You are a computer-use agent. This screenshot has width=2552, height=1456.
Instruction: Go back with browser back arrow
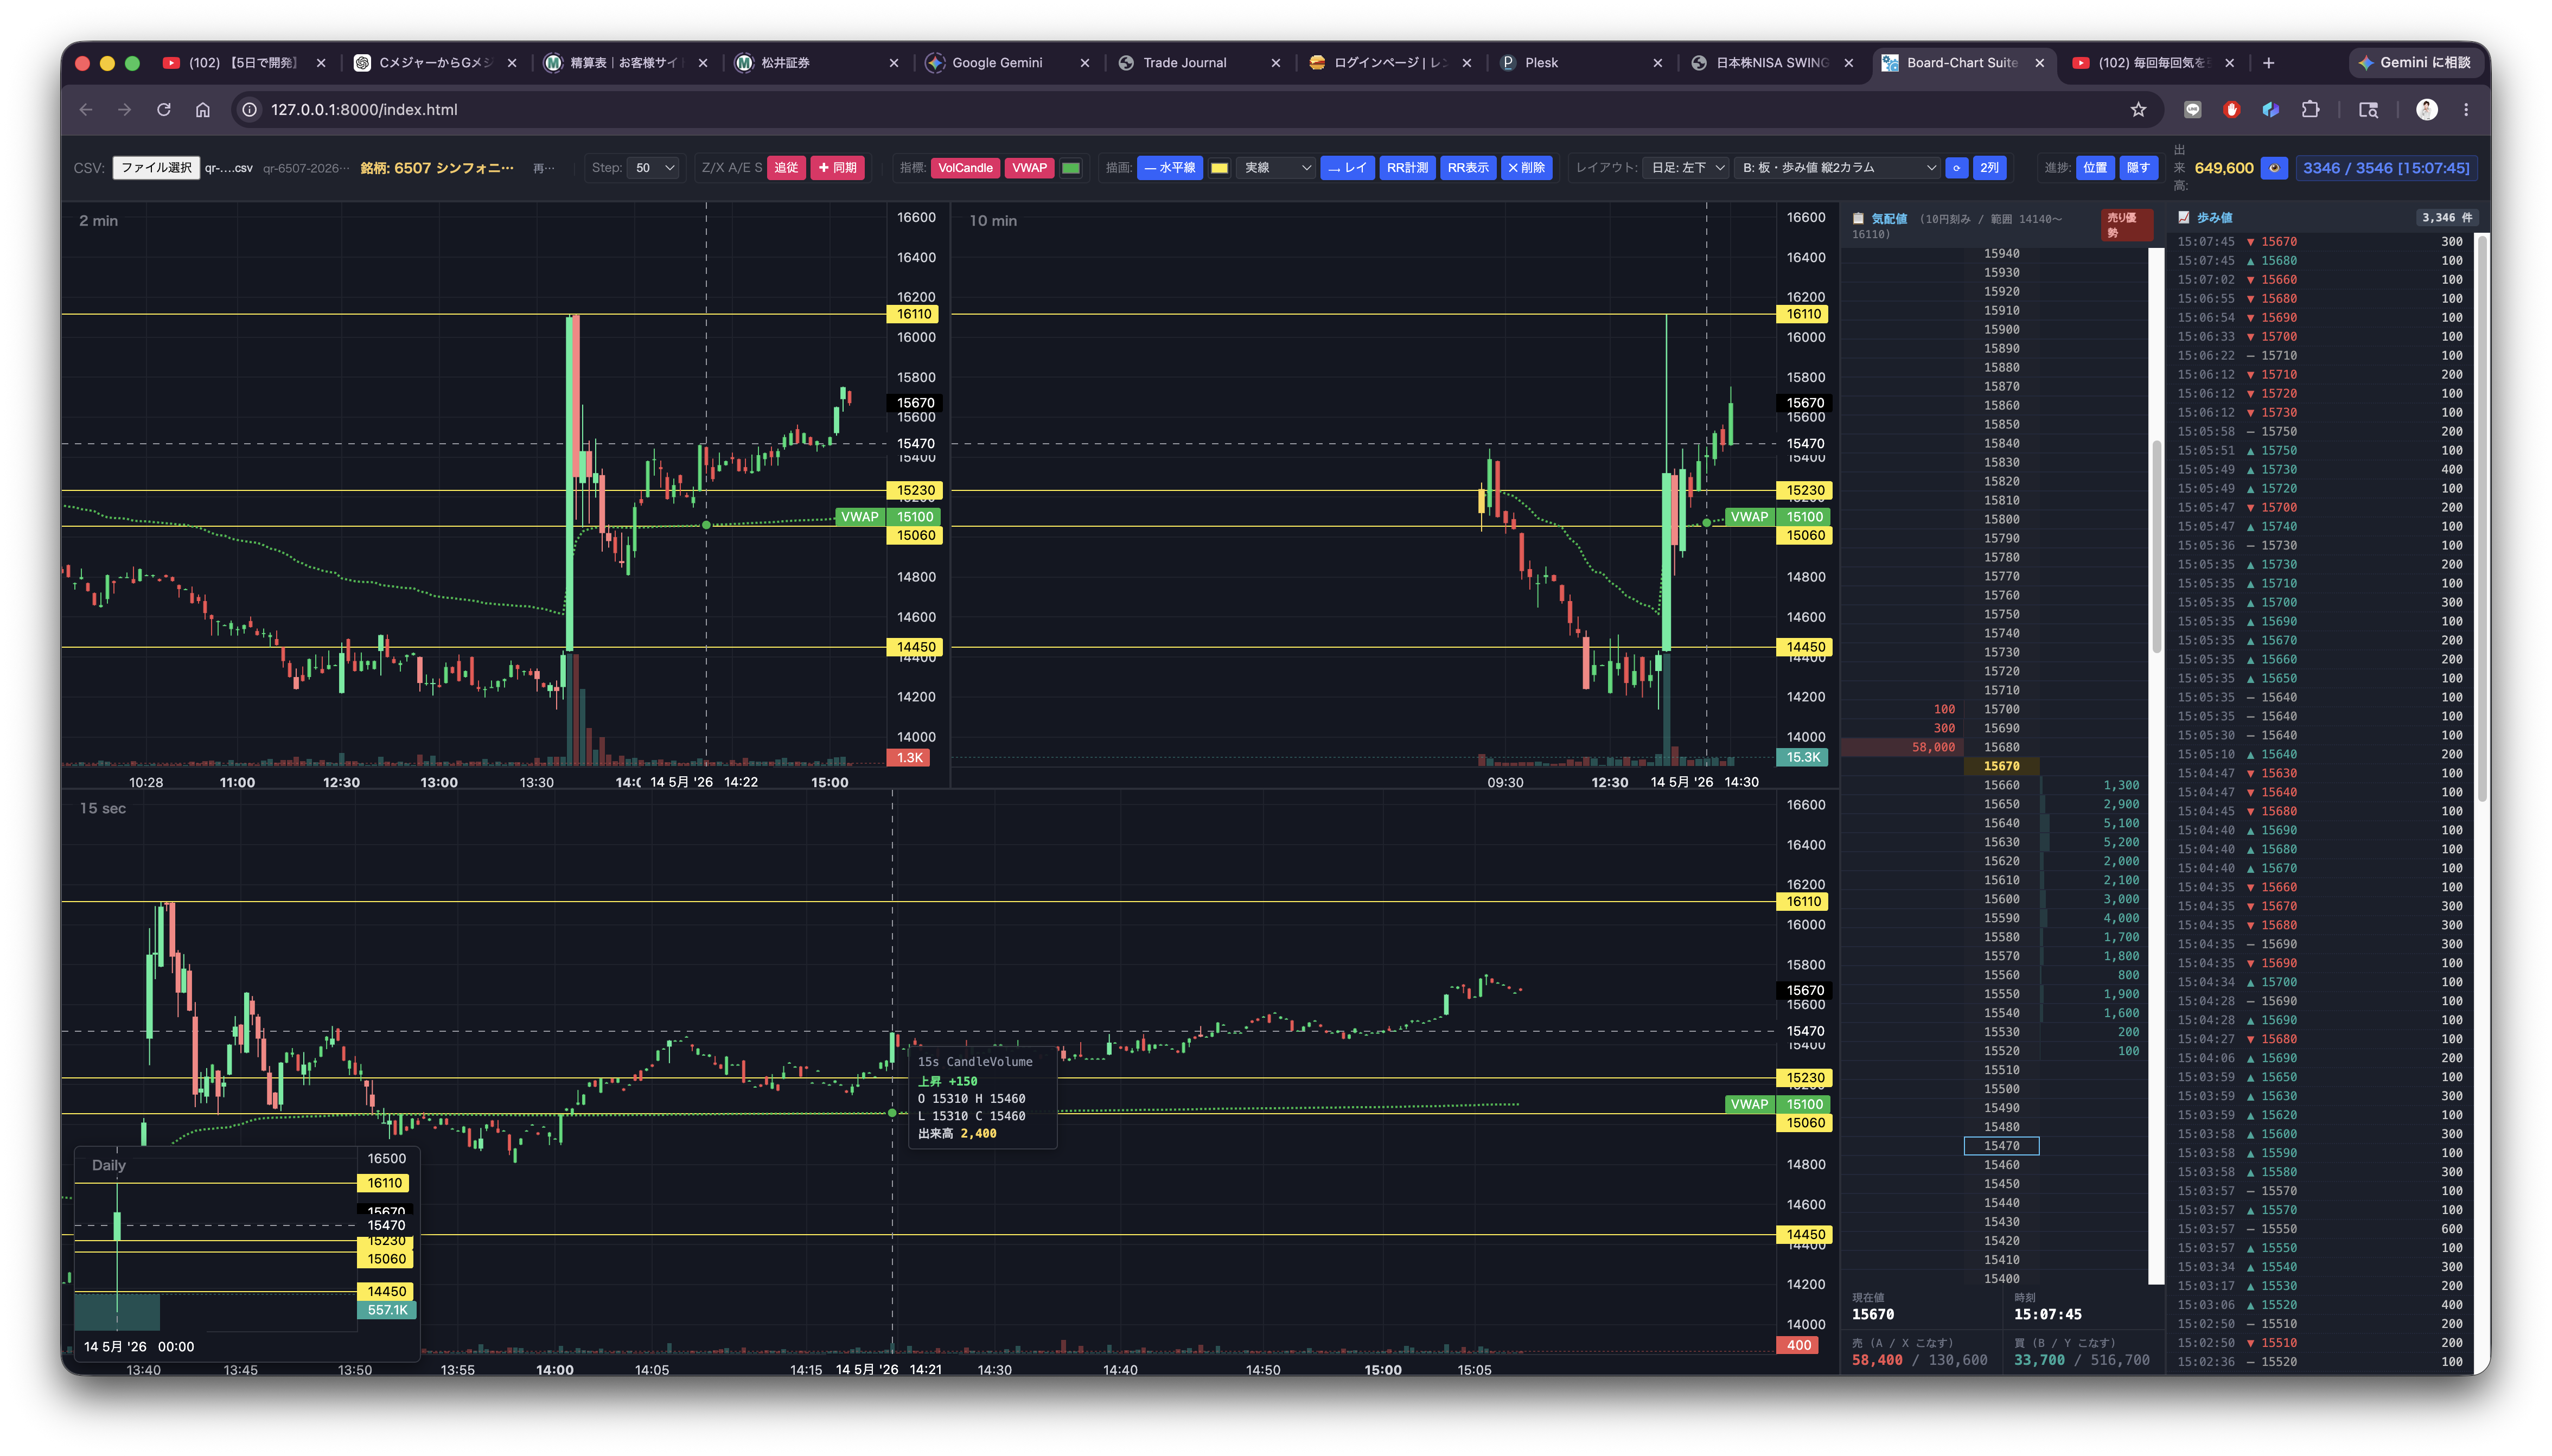tap(86, 110)
